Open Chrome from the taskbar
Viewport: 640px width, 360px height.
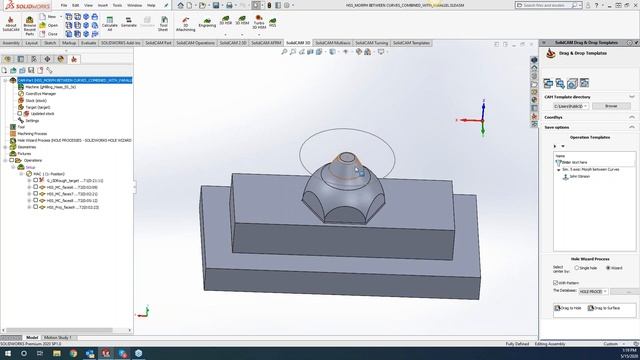tap(73, 353)
